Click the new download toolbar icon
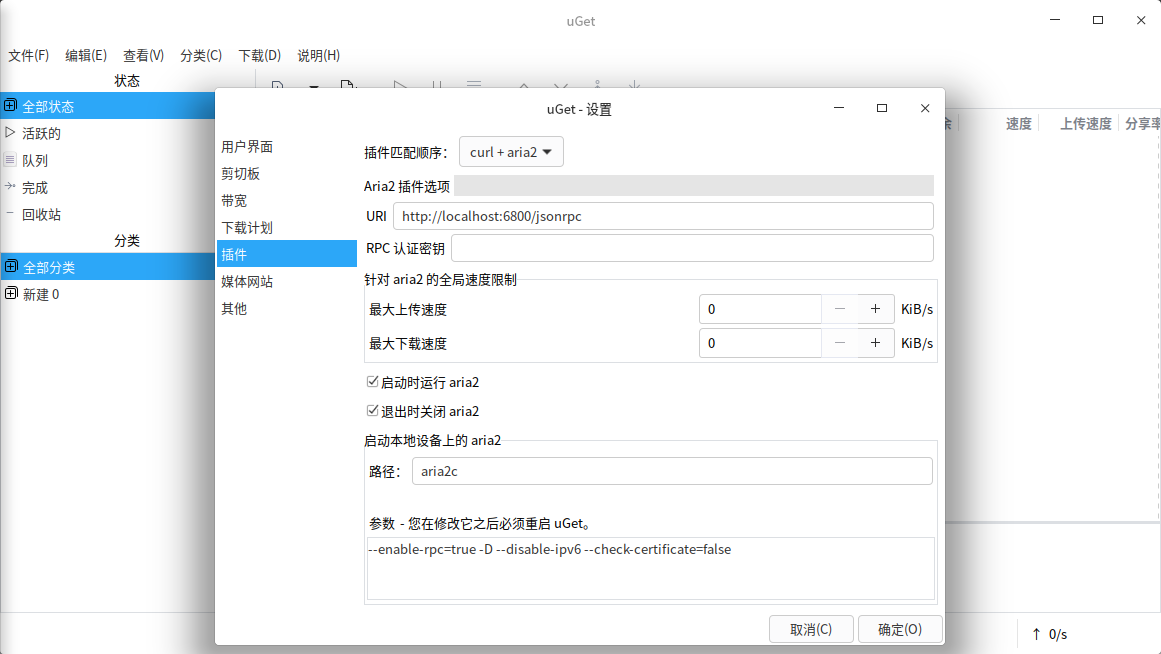The width and height of the screenshot is (1161, 654). 277,88
